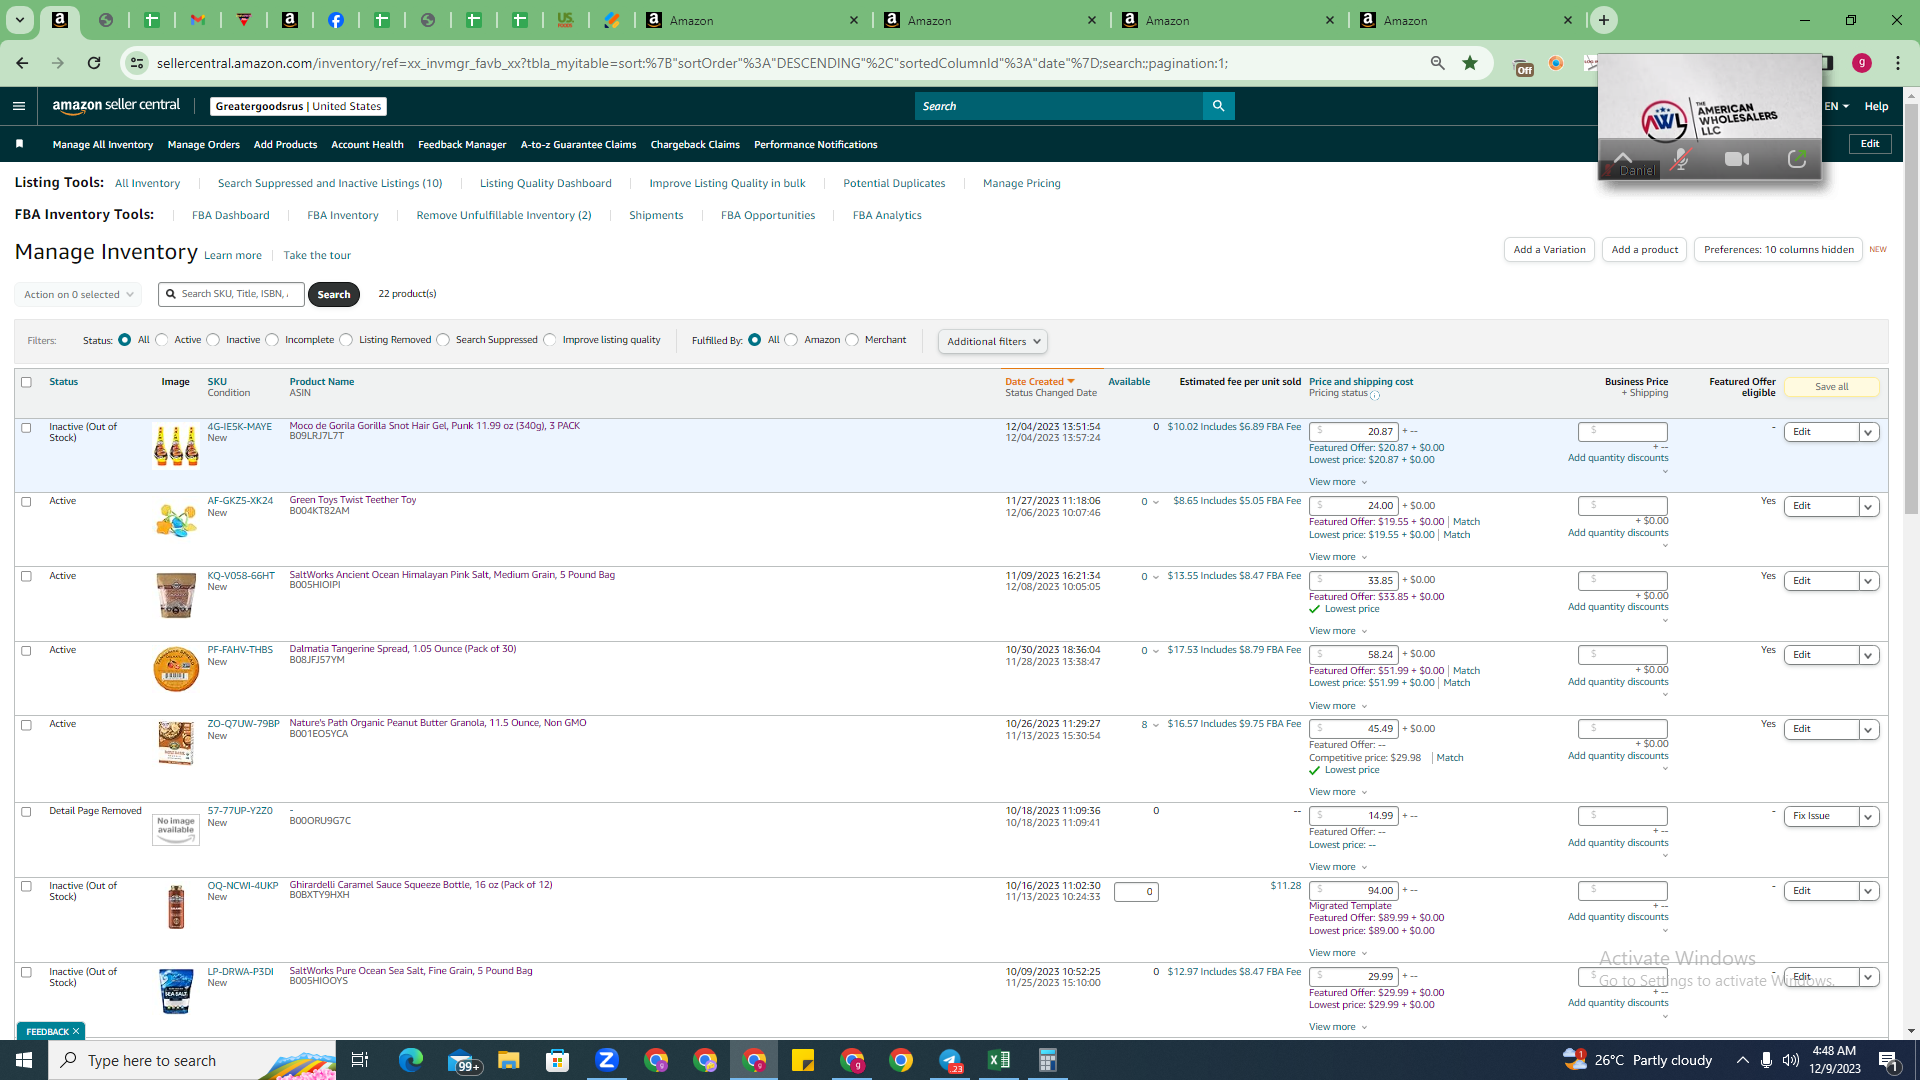Open File Explorer from the taskbar

(509, 1060)
